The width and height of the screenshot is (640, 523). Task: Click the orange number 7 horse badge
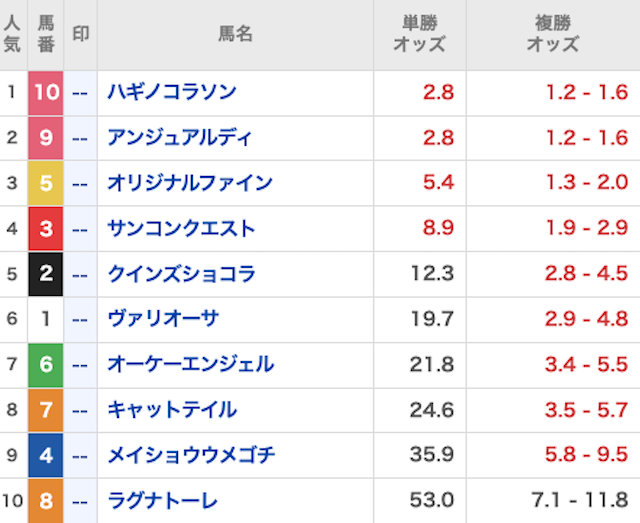pyautogui.click(x=46, y=410)
